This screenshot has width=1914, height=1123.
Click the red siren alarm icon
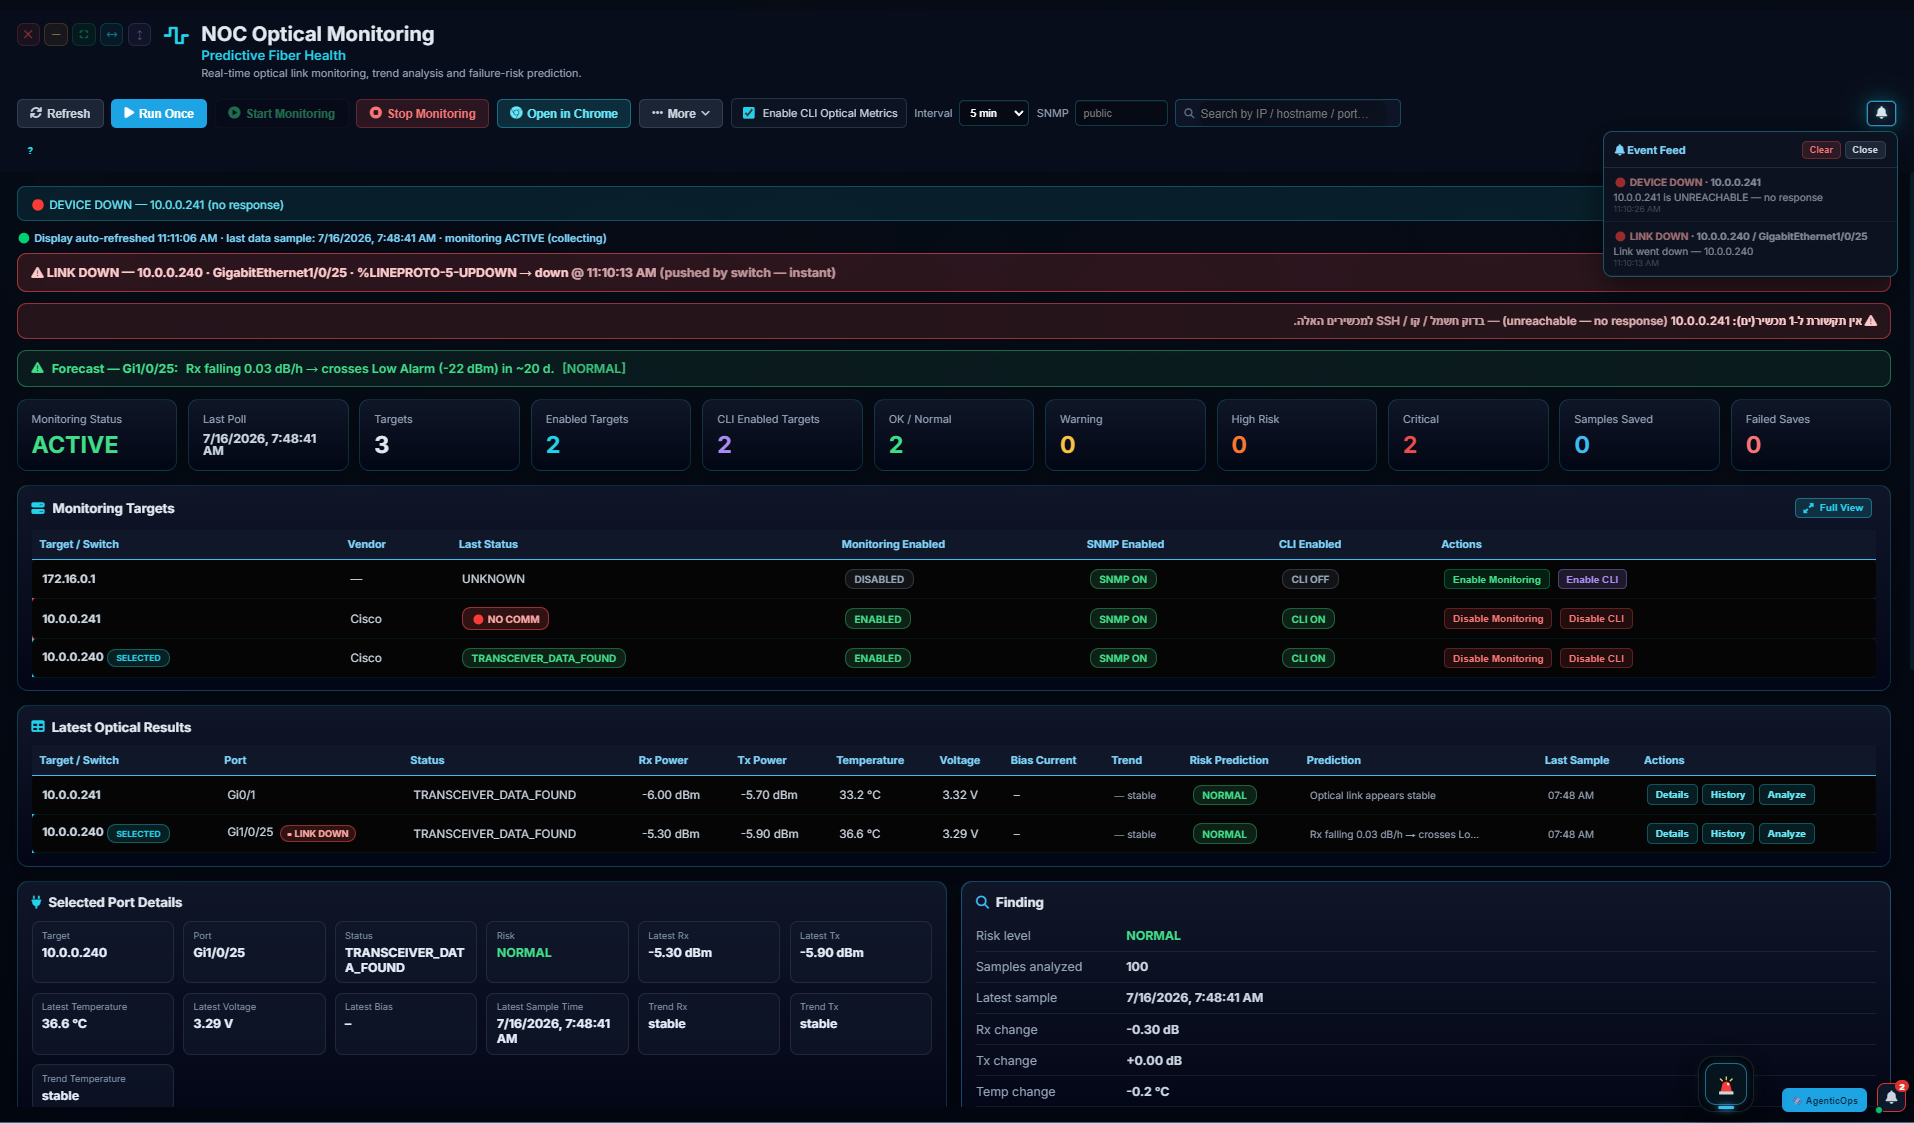tap(1726, 1085)
